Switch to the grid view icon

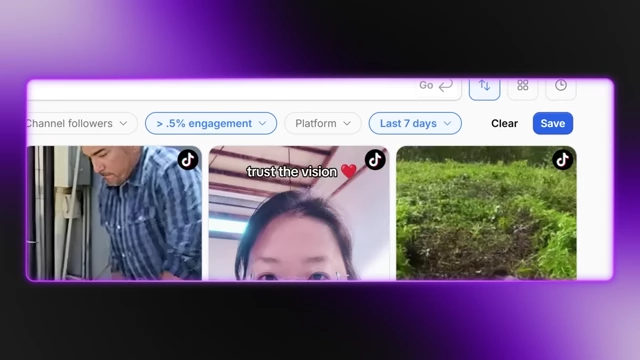[x=523, y=88]
